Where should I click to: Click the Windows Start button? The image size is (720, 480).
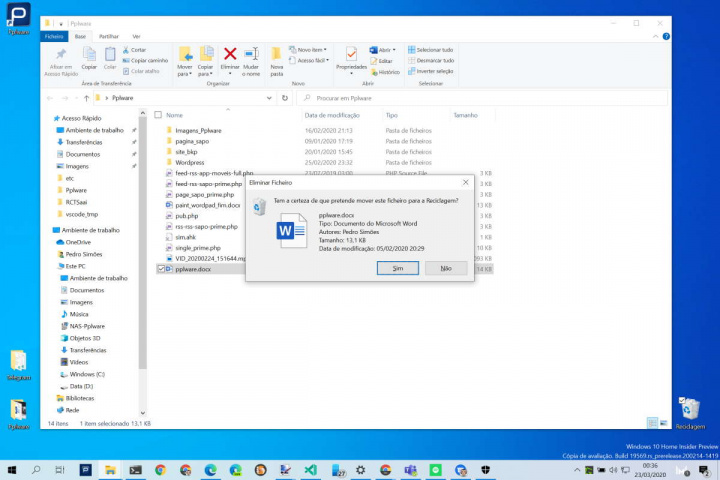(x=12, y=469)
